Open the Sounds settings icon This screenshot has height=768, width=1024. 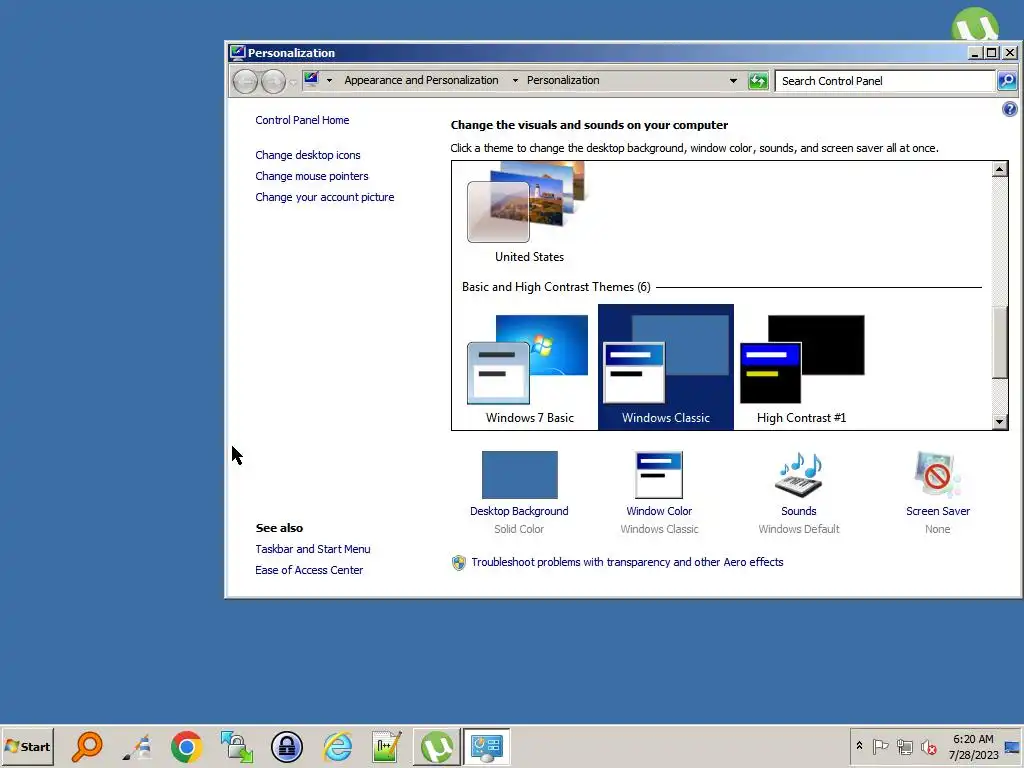[798, 475]
